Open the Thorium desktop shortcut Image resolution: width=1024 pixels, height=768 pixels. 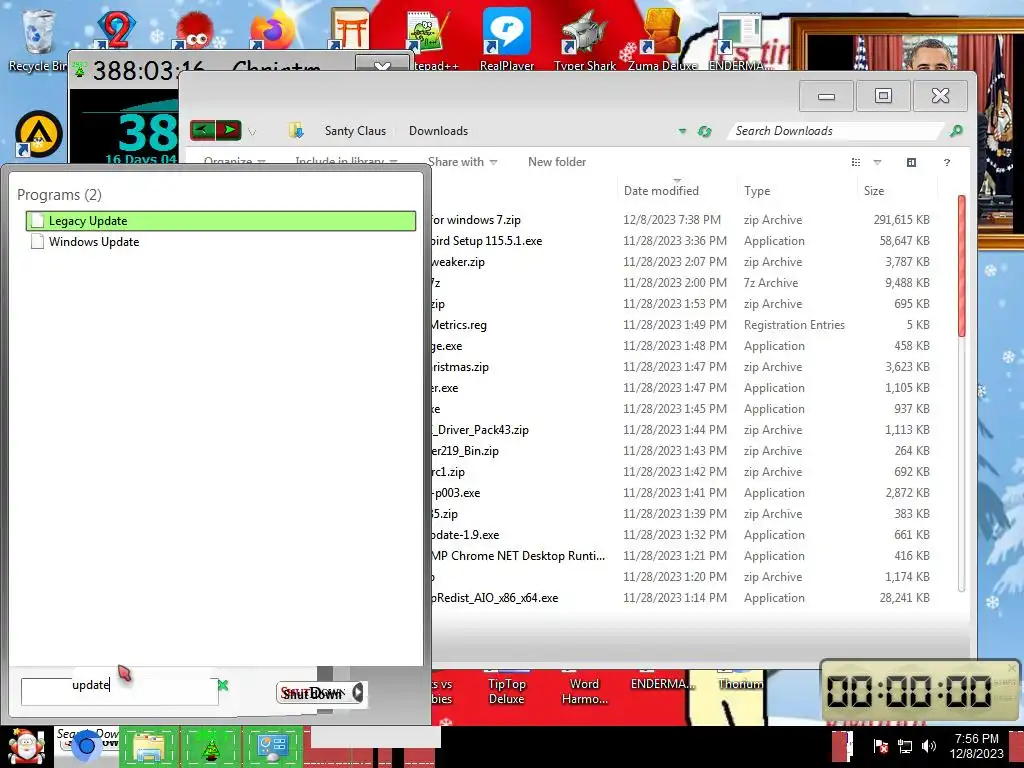[x=741, y=682]
